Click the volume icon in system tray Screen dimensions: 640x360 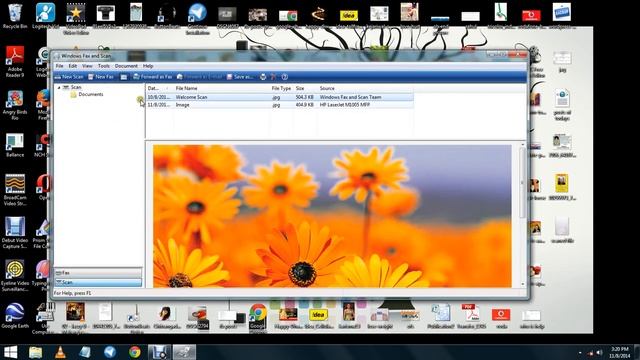[x=599, y=352]
